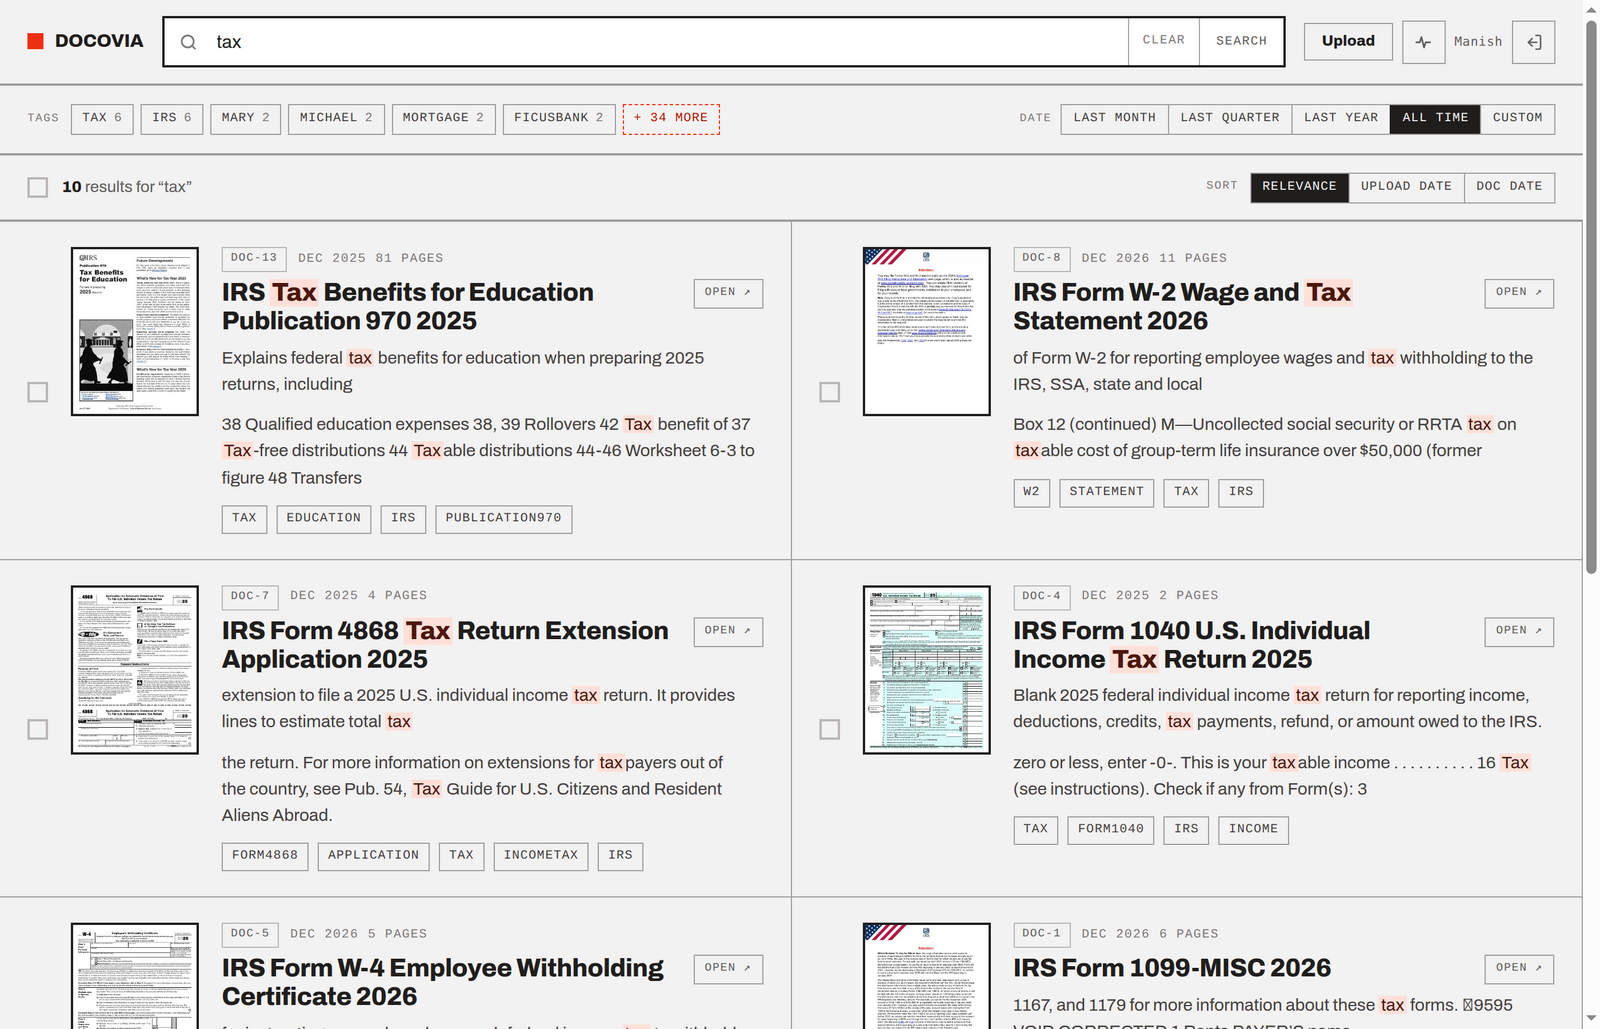Open title IRS Tax Benefits for Education
Screen dimensions: 1600x1029
click(408, 306)
